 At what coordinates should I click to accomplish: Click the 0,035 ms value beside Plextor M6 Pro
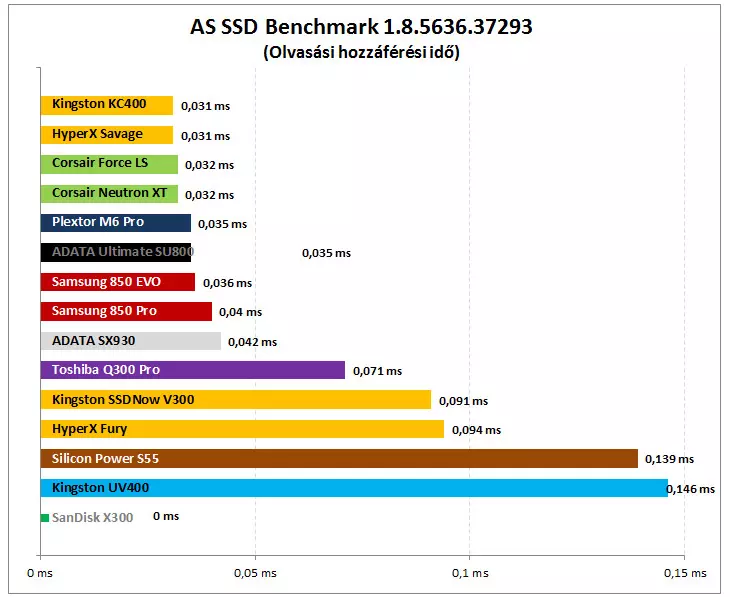[x=223, y=224]
